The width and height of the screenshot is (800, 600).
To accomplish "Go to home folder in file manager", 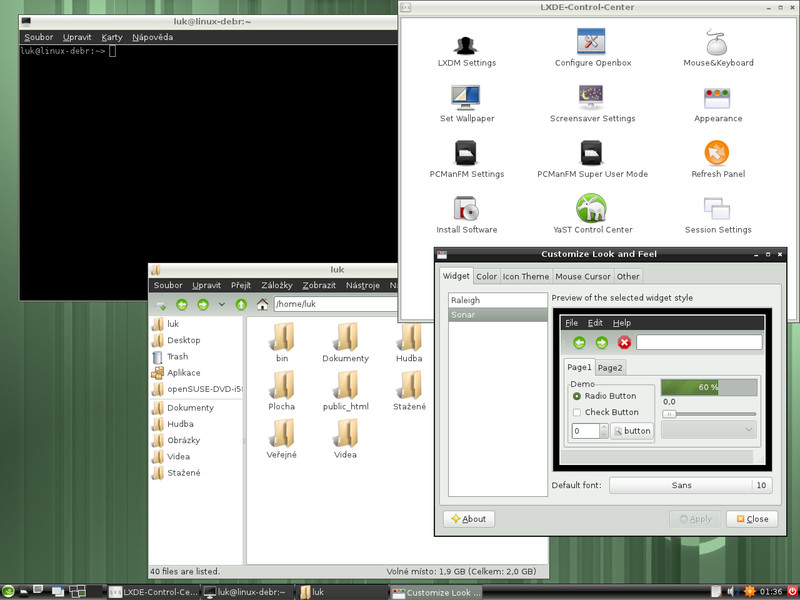I will click(x=262, y=305).
